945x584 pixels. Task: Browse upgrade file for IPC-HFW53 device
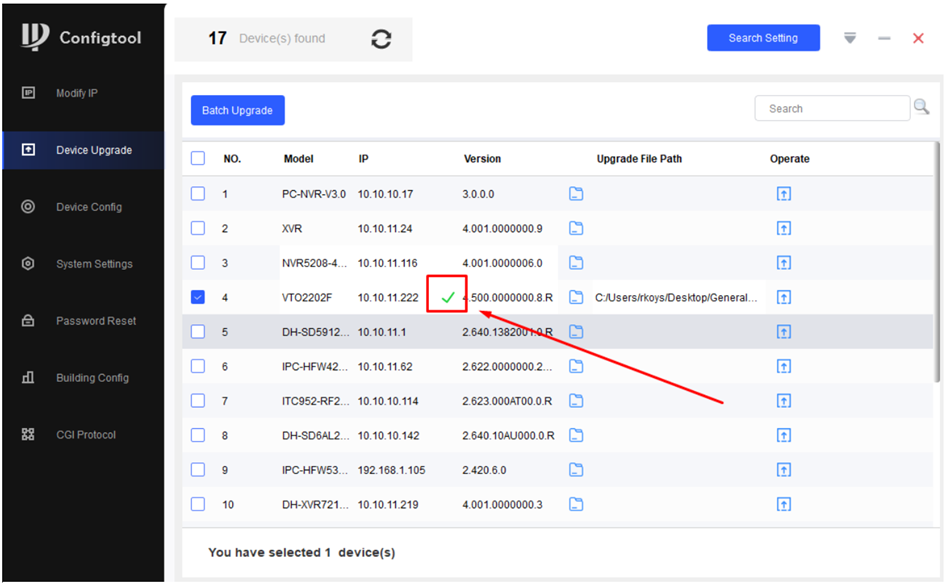pyautogui.click(x=576, y=469)
